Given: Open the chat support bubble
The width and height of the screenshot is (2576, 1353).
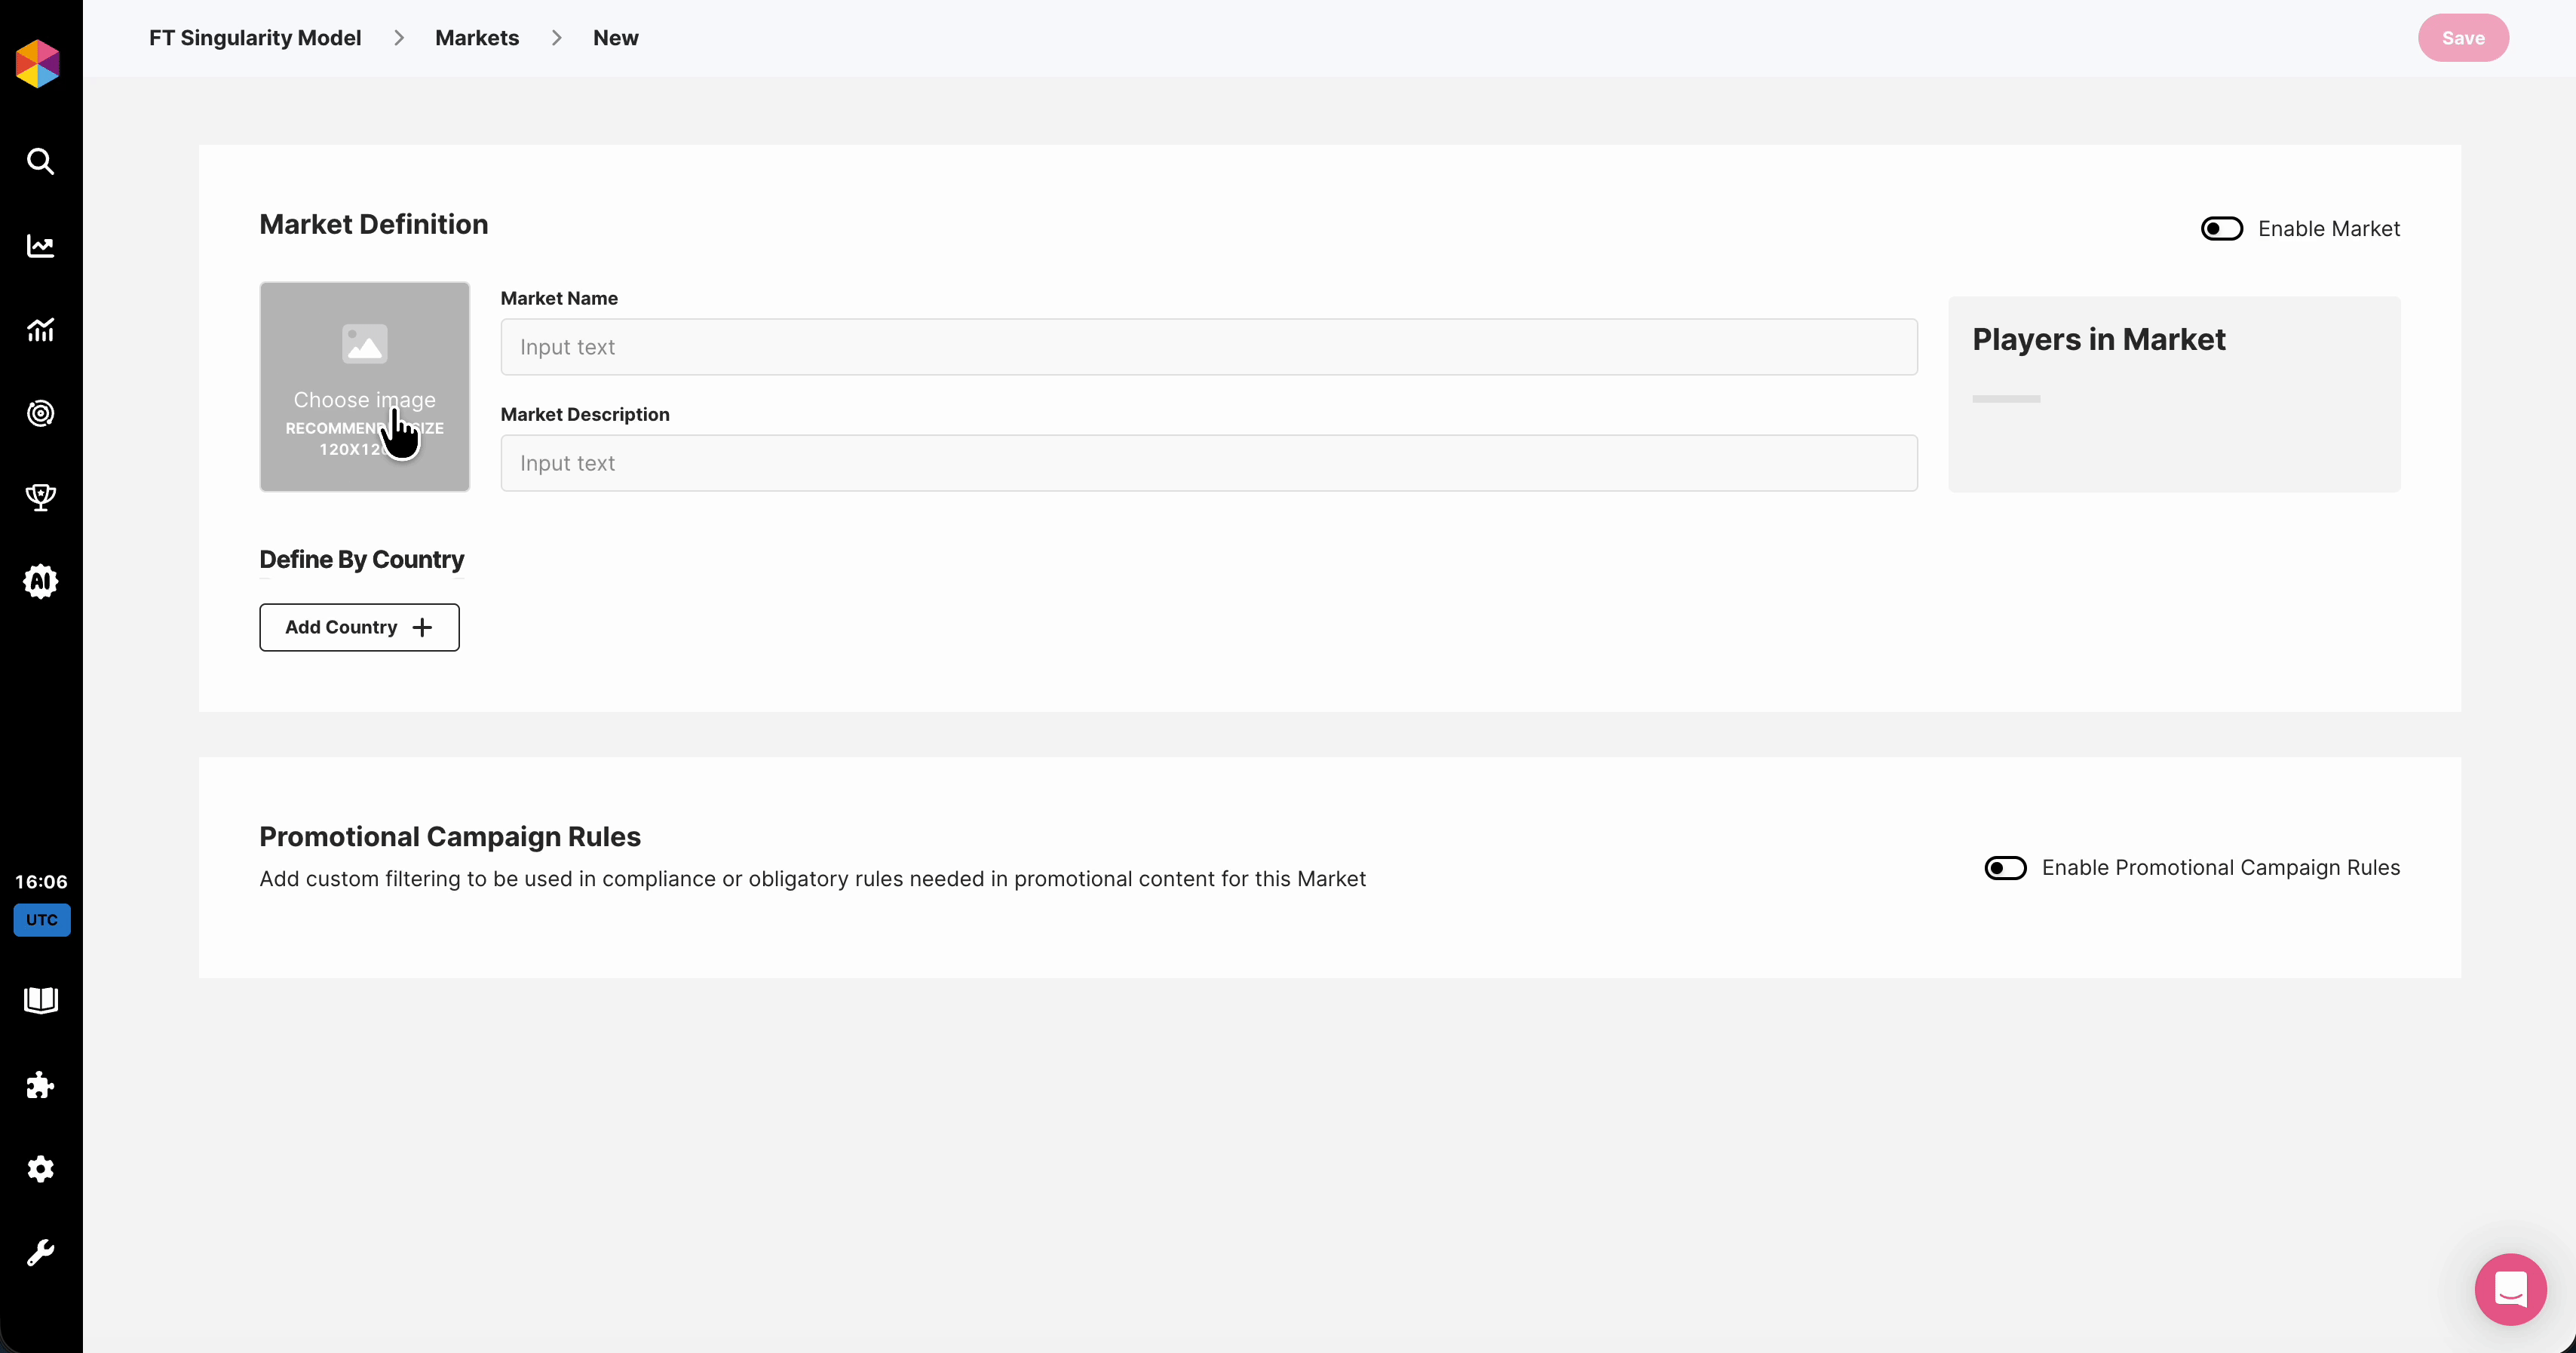Looking at the screenshot, I should click(x=2510, y=1289).
